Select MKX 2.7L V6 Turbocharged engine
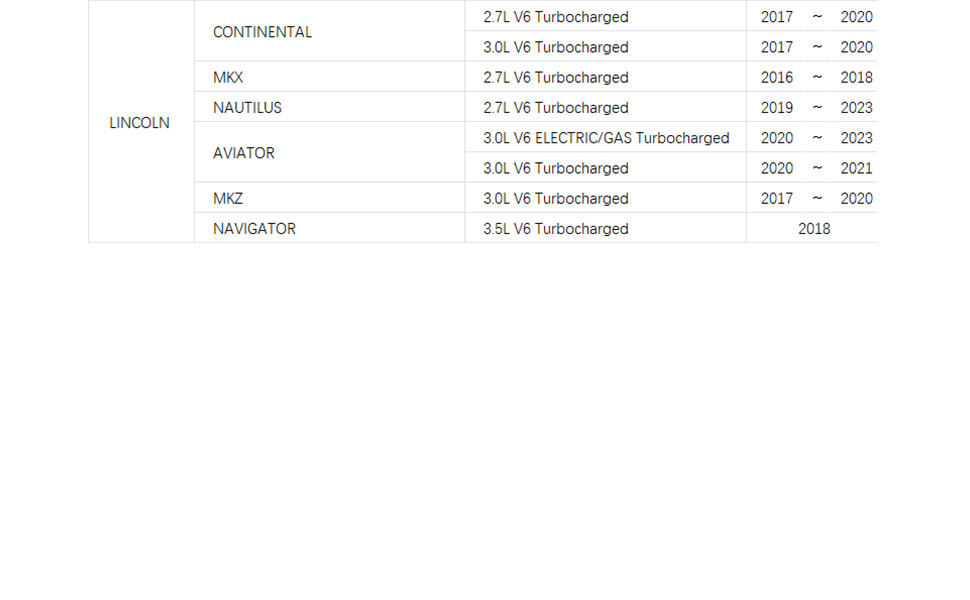 tap(605, 77)
